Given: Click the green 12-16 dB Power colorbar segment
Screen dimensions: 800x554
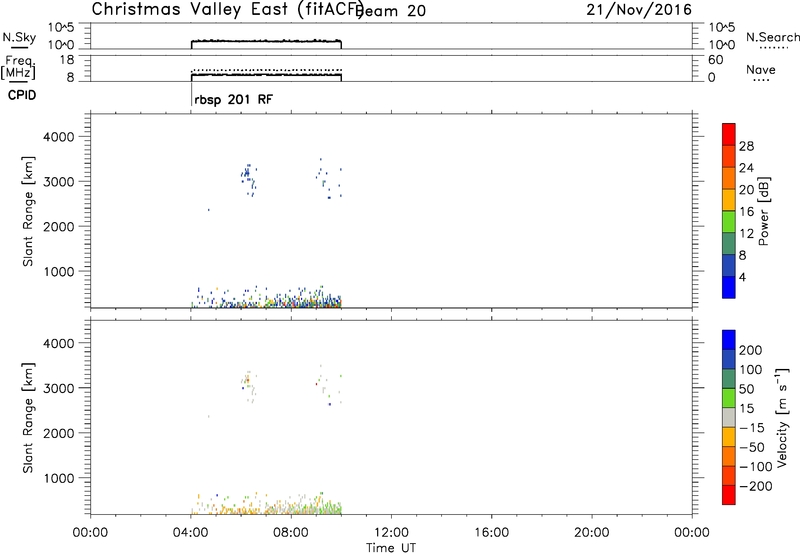Looking at the screenshot, I should tap(729, 222).
